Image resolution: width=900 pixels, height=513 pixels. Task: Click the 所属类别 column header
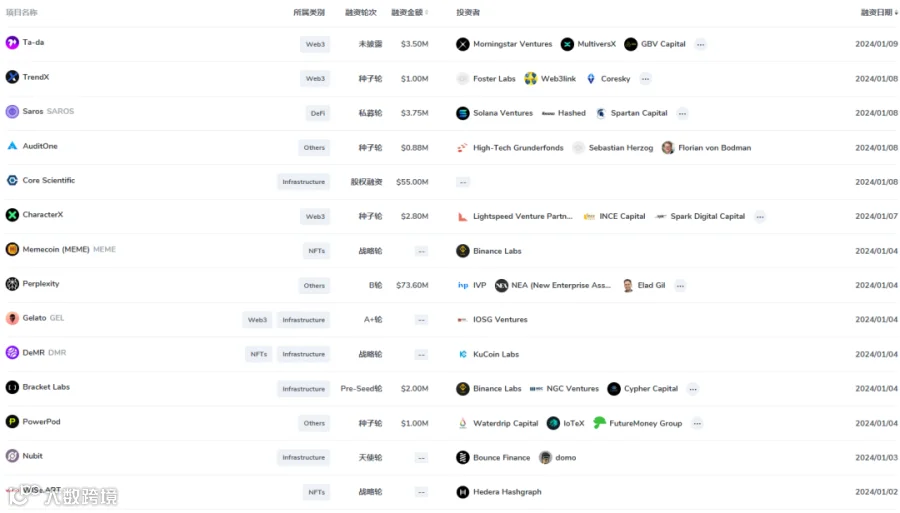click(x=309, y=13)
